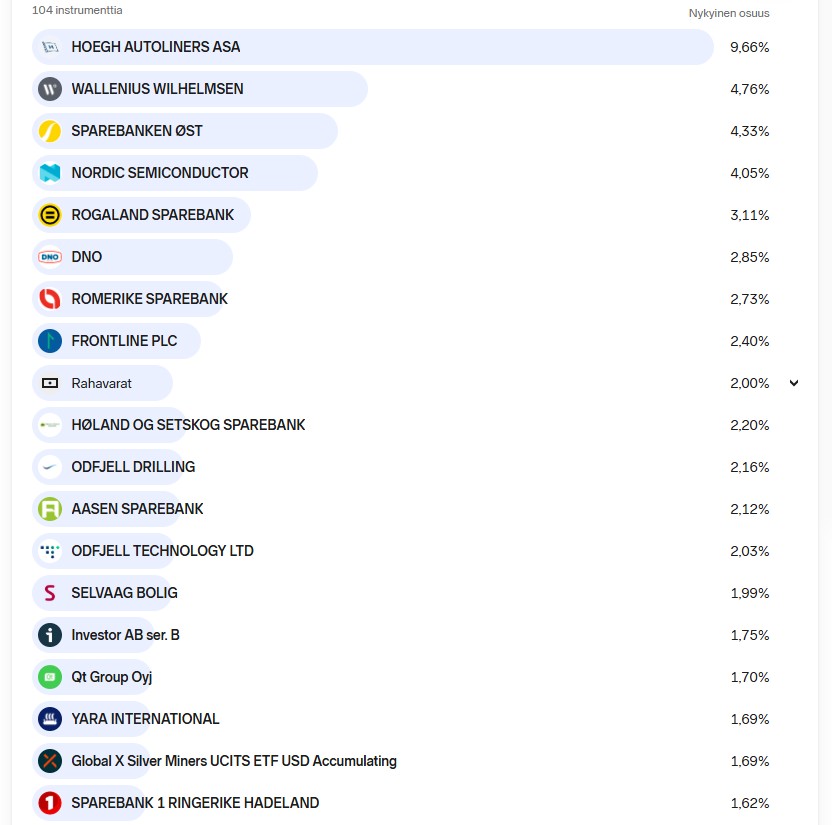Click the Sparebanken Øst yellow logo
The width and height of the screenshot is (832, 825).
[x=50, y=131]
